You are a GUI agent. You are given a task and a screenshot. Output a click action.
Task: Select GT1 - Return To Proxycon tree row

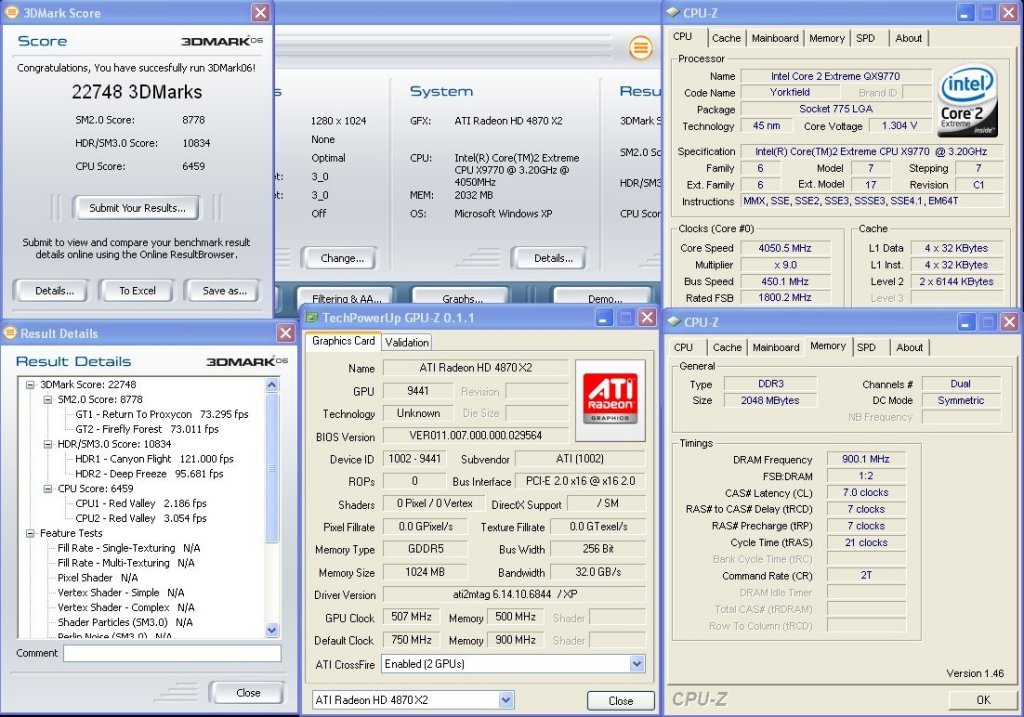[x=161, y=414]
